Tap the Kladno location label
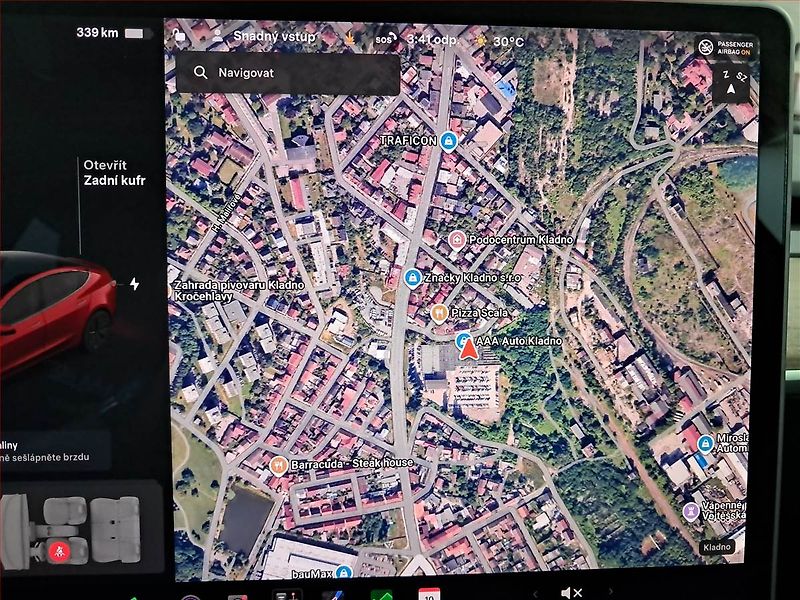Viewport: 800px width, 600px height. 717,547
